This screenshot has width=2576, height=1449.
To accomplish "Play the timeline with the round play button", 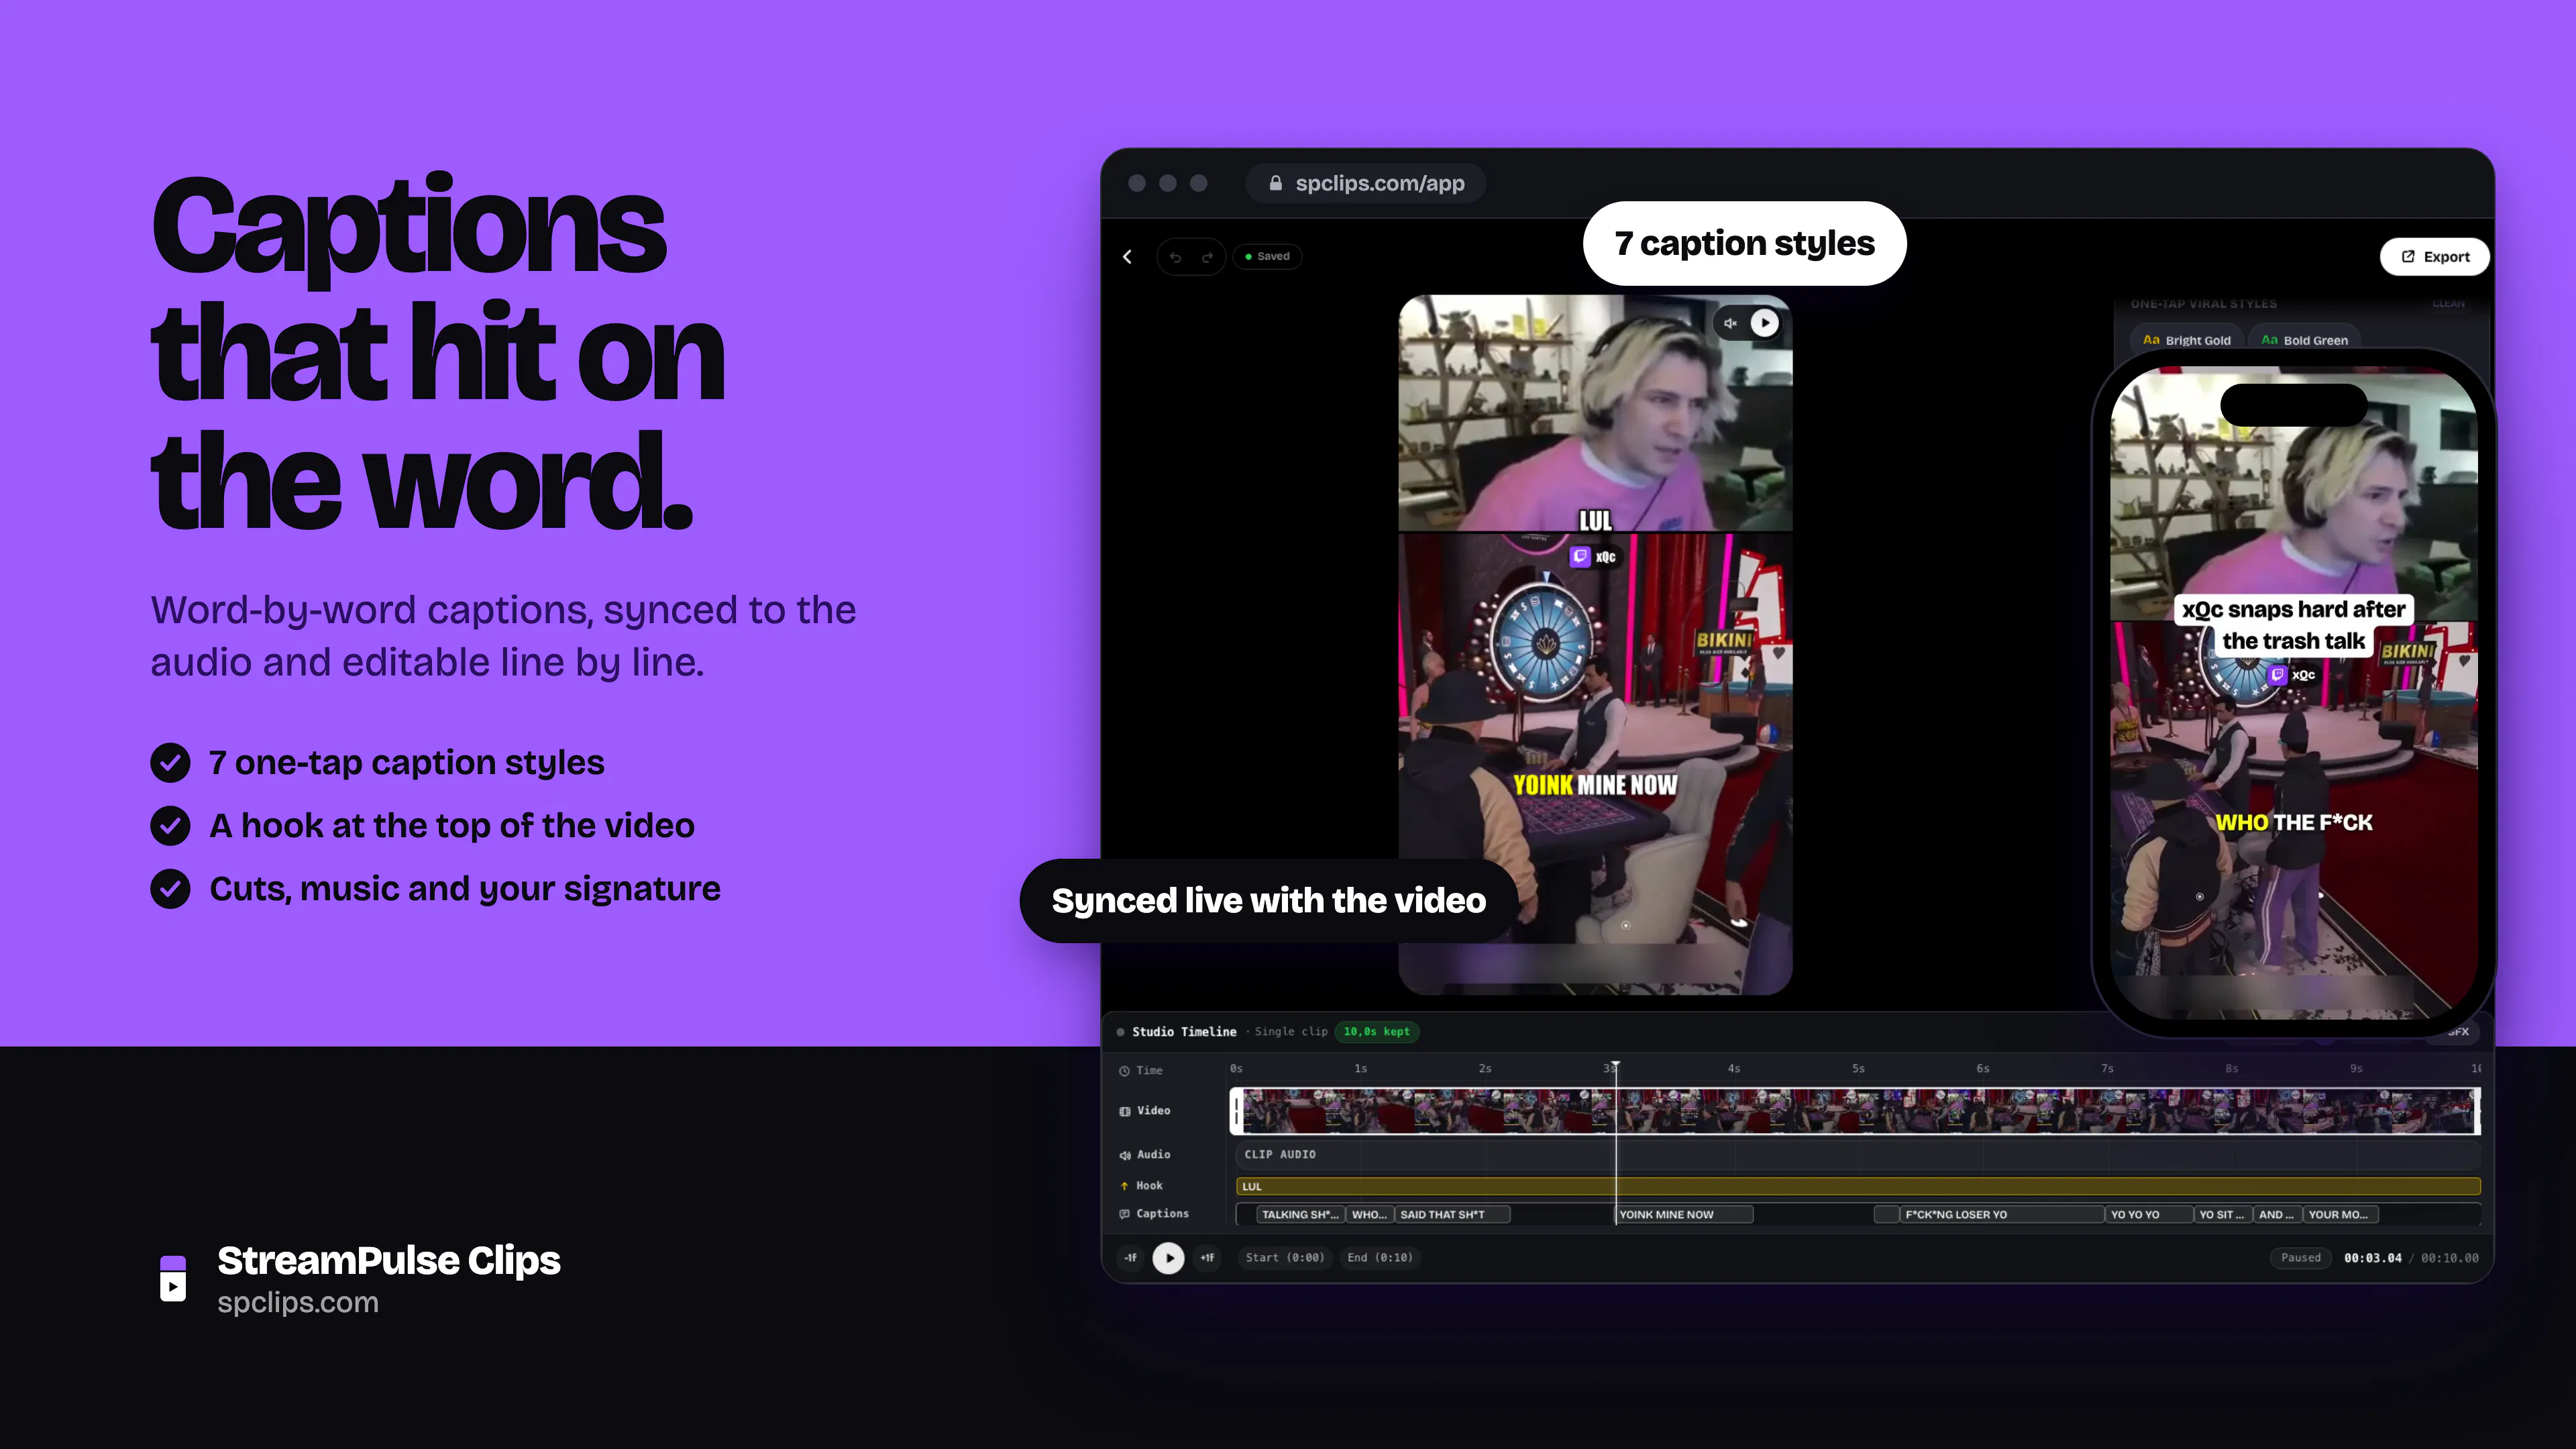I will (1168, 1258).
